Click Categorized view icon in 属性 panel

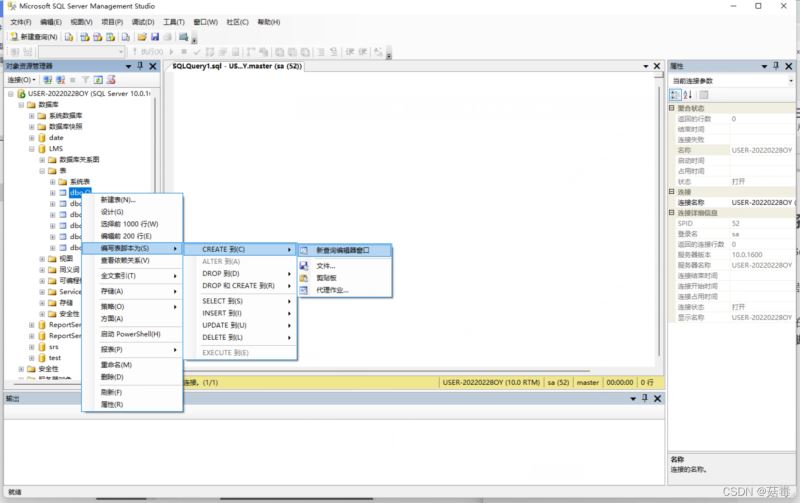pyautogui.click(x=675, y=95)
